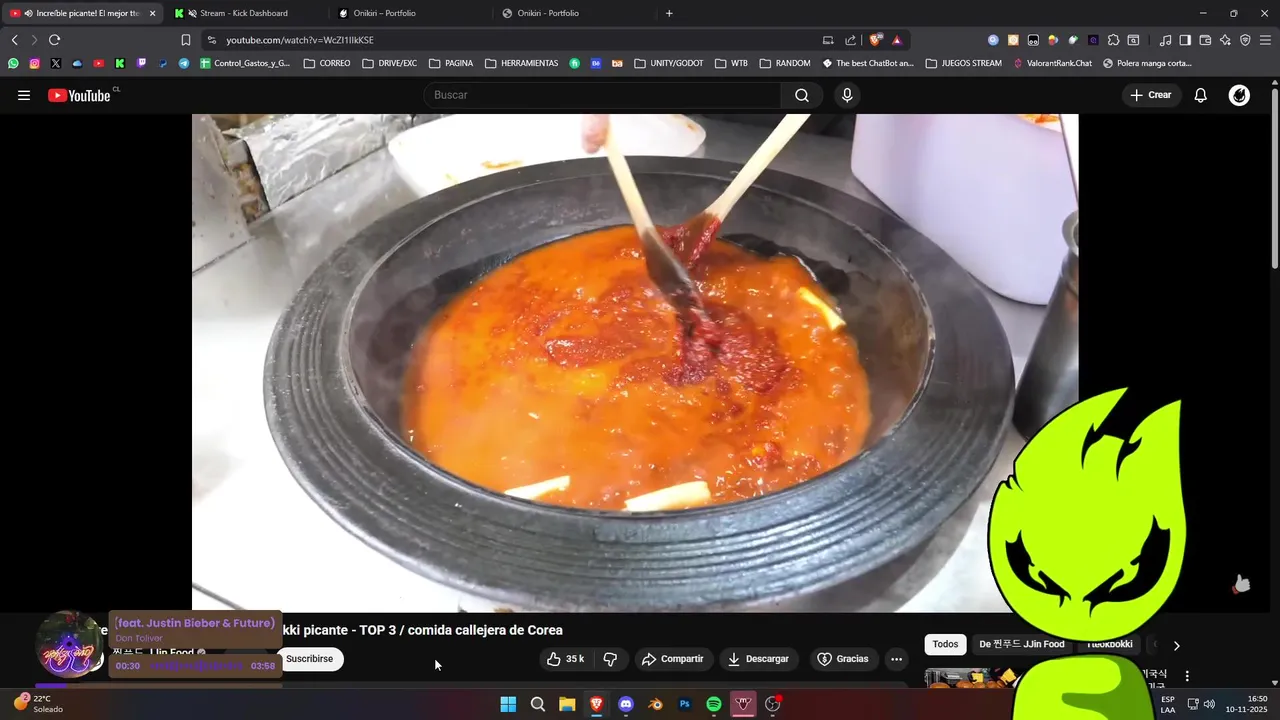
Task: Toggle the browser sidebar panel
Action: pyautogui.click(x=1185, y=40)
